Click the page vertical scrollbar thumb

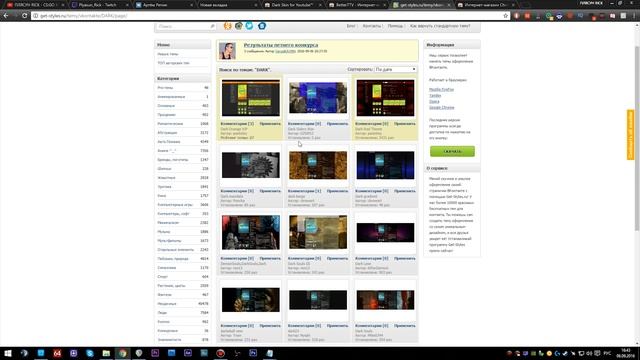tap(637, 139)
